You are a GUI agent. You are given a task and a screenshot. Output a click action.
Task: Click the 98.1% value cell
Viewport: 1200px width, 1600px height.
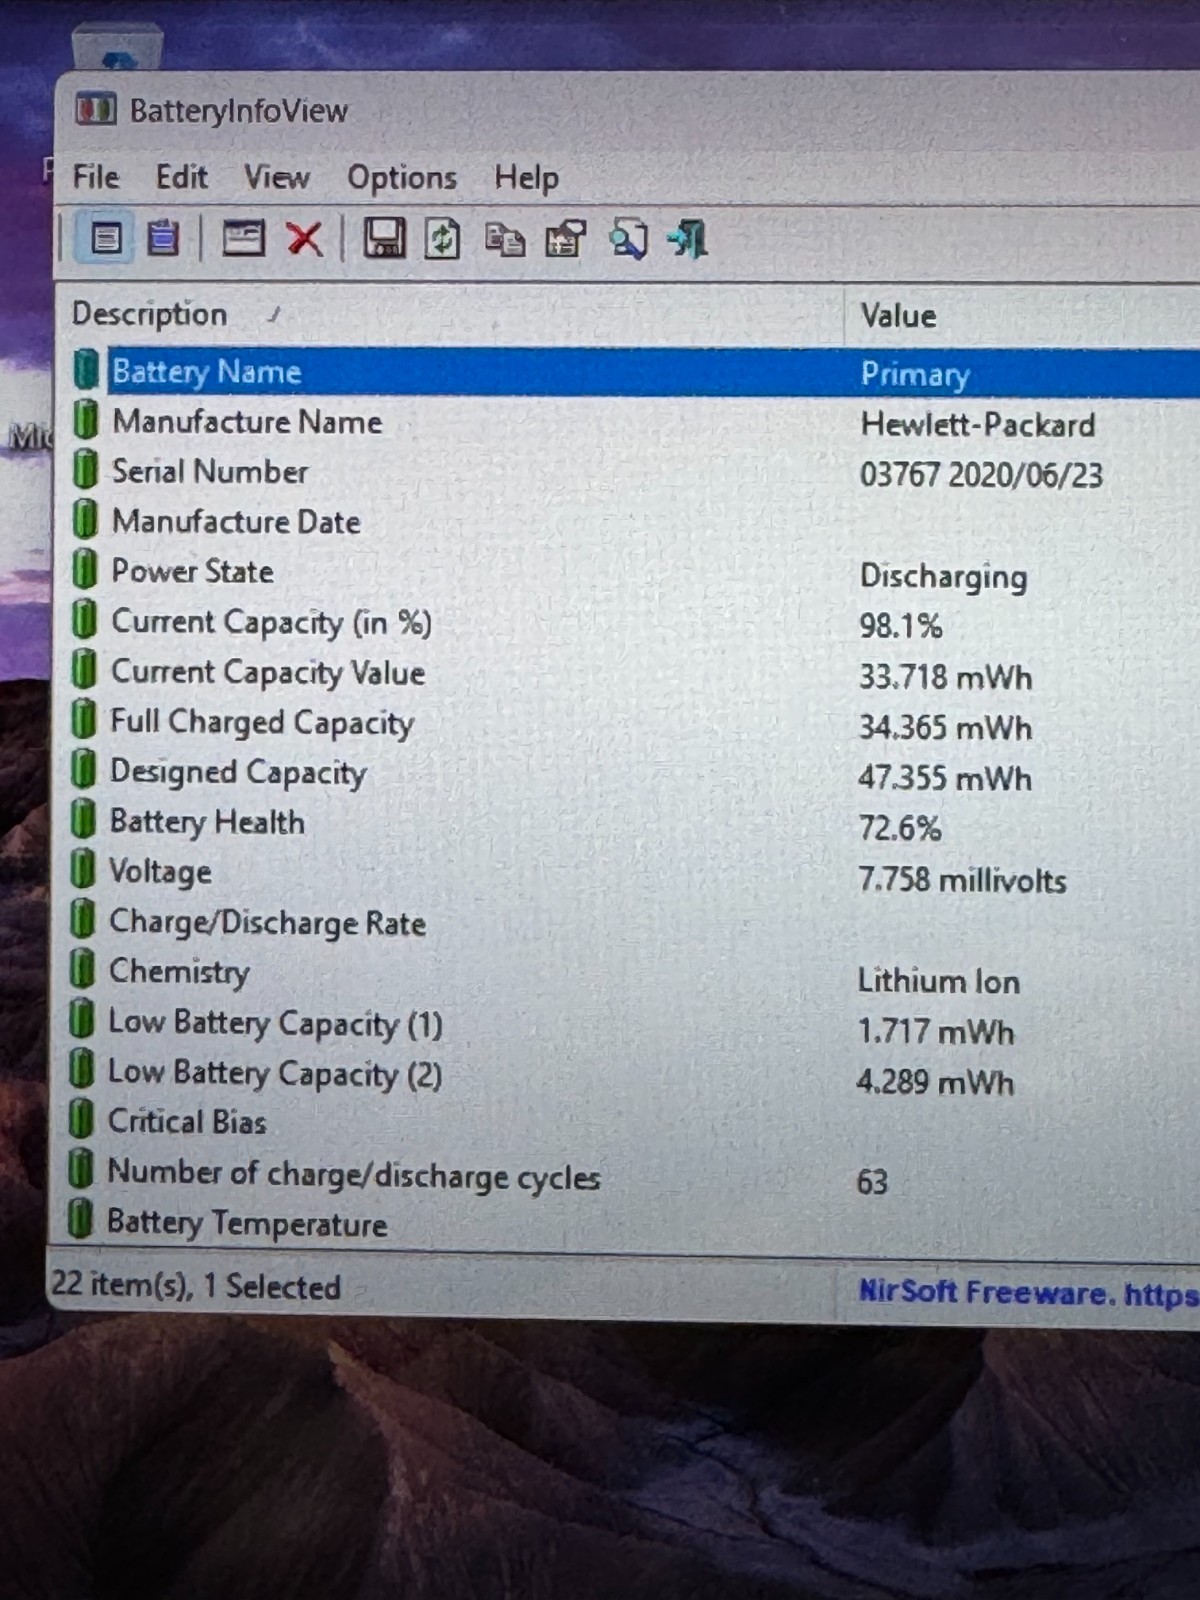click(x=900, y=627)
